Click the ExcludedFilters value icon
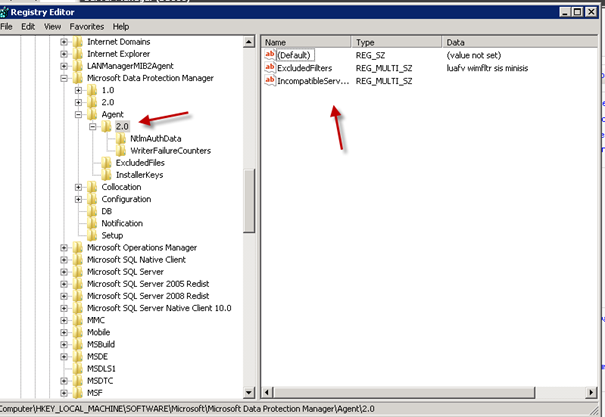Screen dimensions: 605x417 click(x=270, y=68)
